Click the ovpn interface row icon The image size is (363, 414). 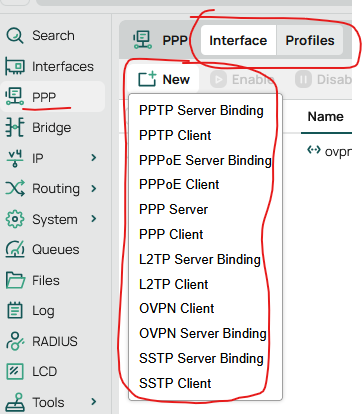(314, 150)
